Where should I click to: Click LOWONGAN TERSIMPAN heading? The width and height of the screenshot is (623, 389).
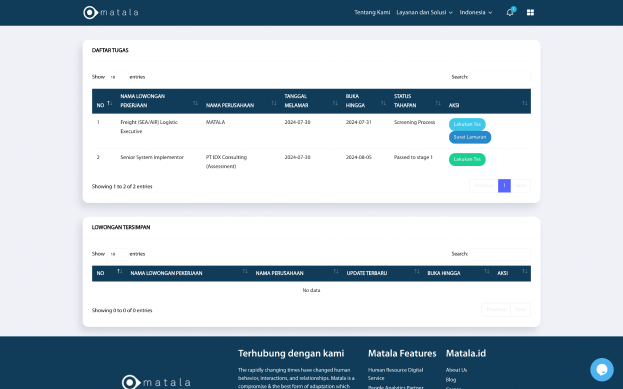pyautogui.click(x=121, y=227)
